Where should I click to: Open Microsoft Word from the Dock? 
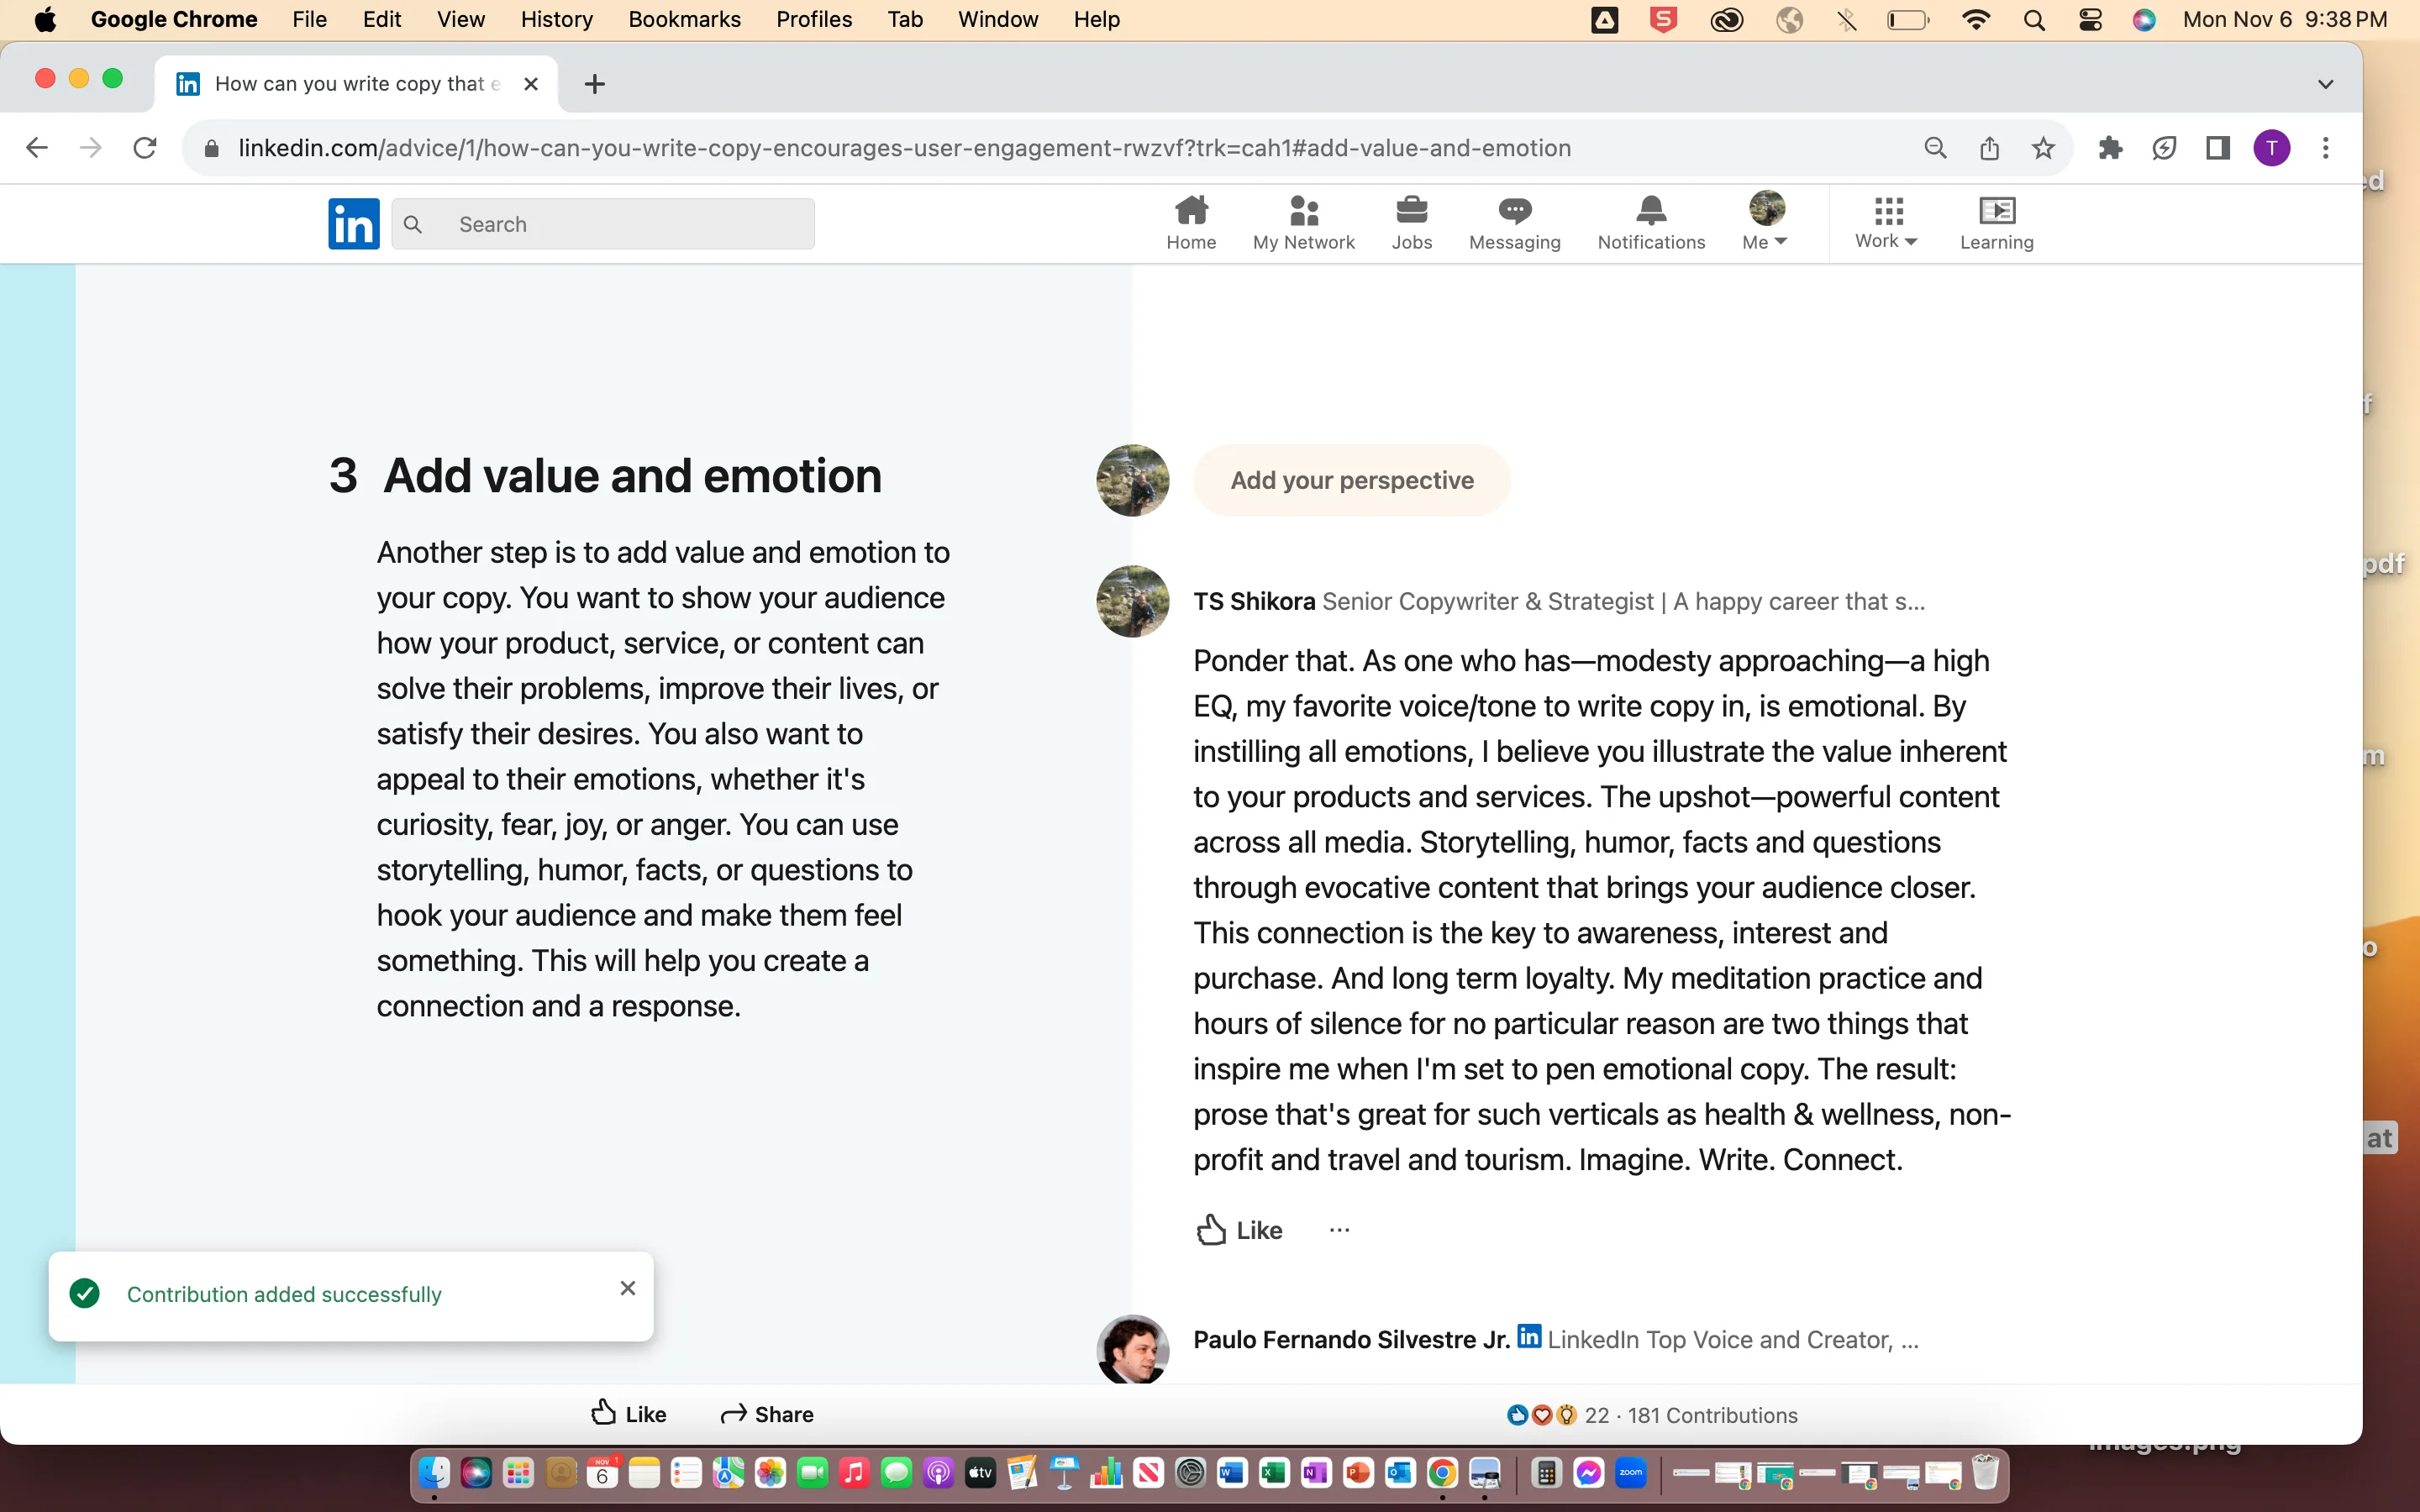(1232, 1473)
